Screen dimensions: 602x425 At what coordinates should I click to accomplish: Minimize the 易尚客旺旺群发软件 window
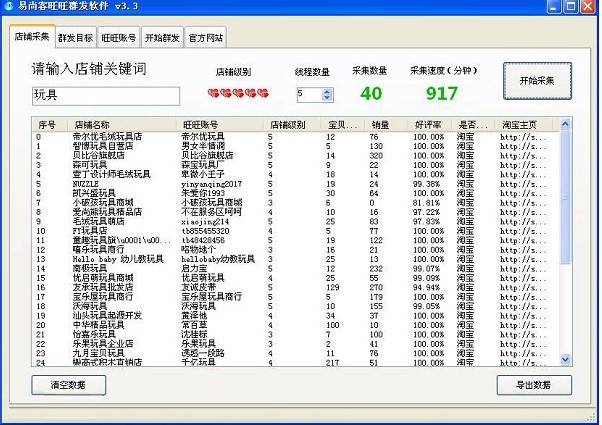pos(554,7)
